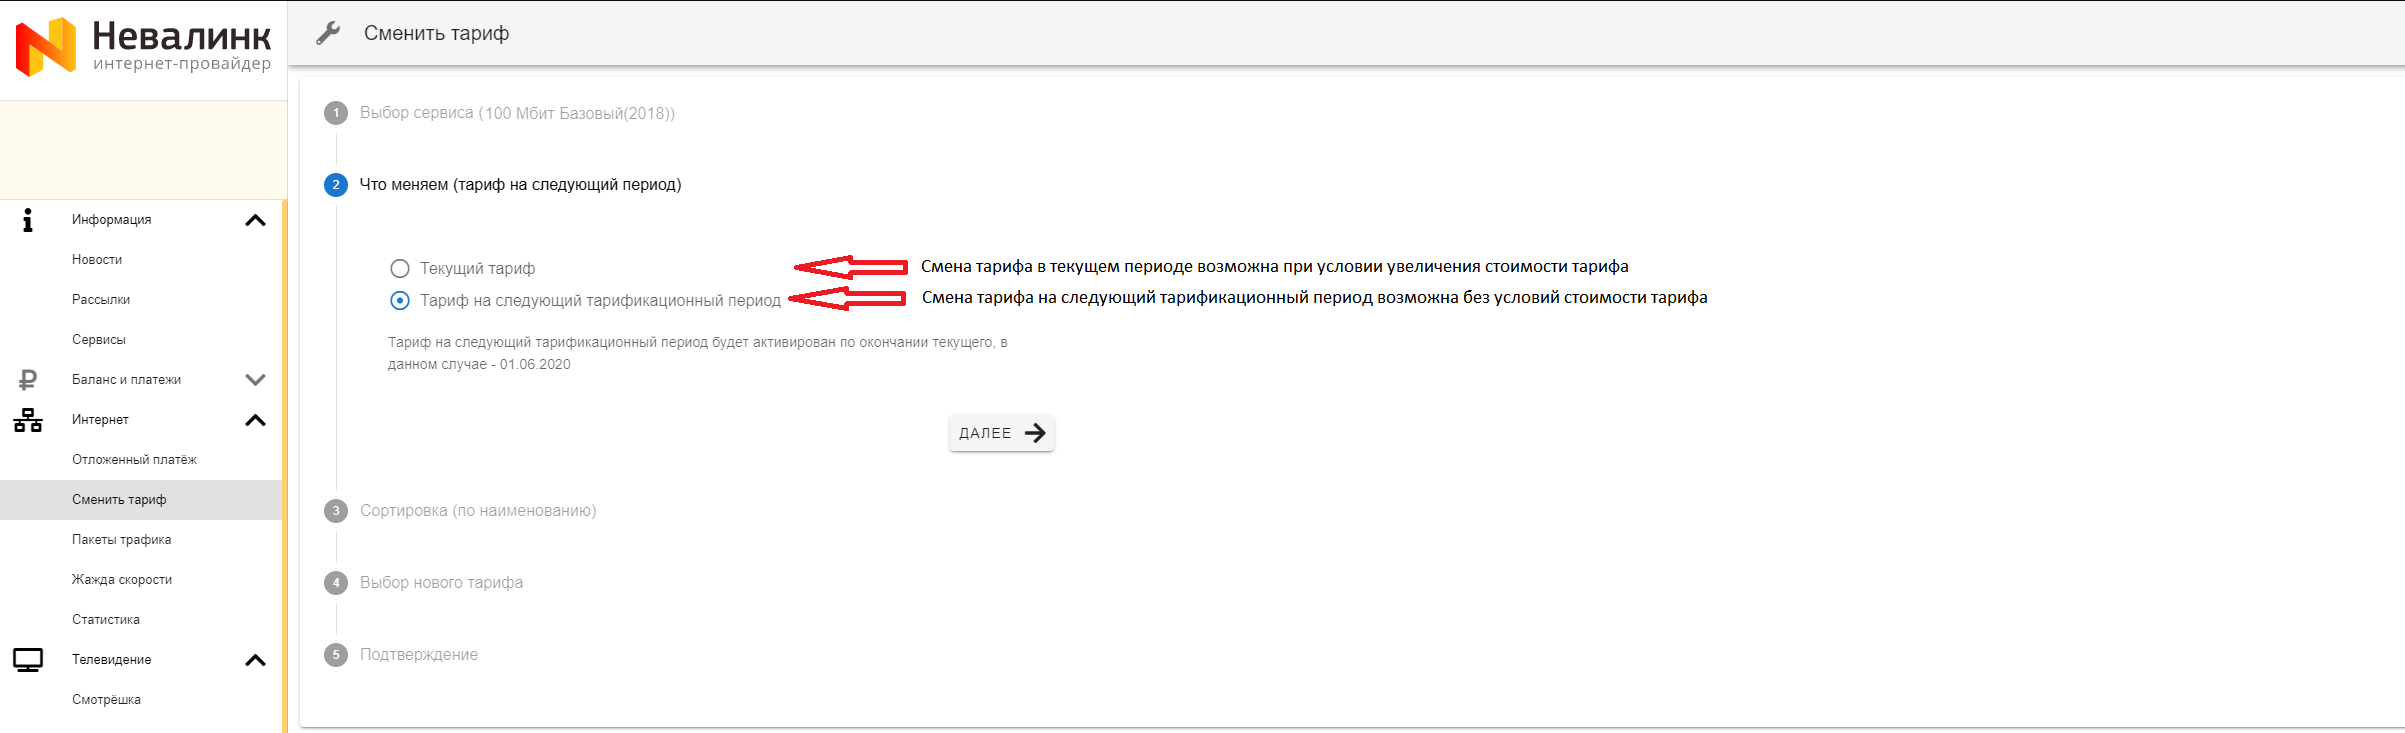Screen dimensions: 2405x733
Task: Go to Пакеты трафика page
Action: (x=121, y=540)
